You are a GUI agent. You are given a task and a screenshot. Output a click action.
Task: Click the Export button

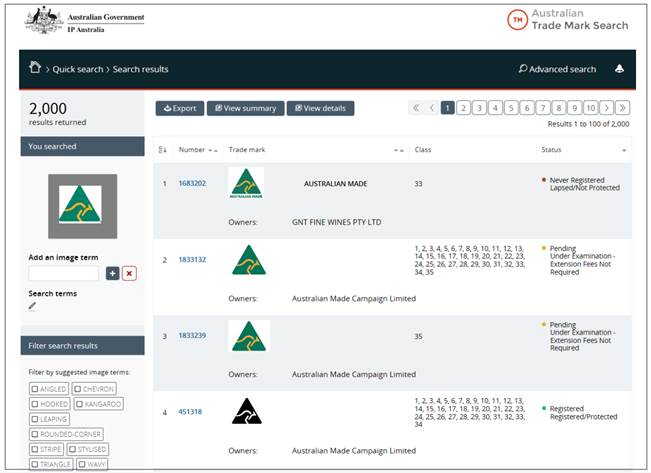[x=180, y=108]
